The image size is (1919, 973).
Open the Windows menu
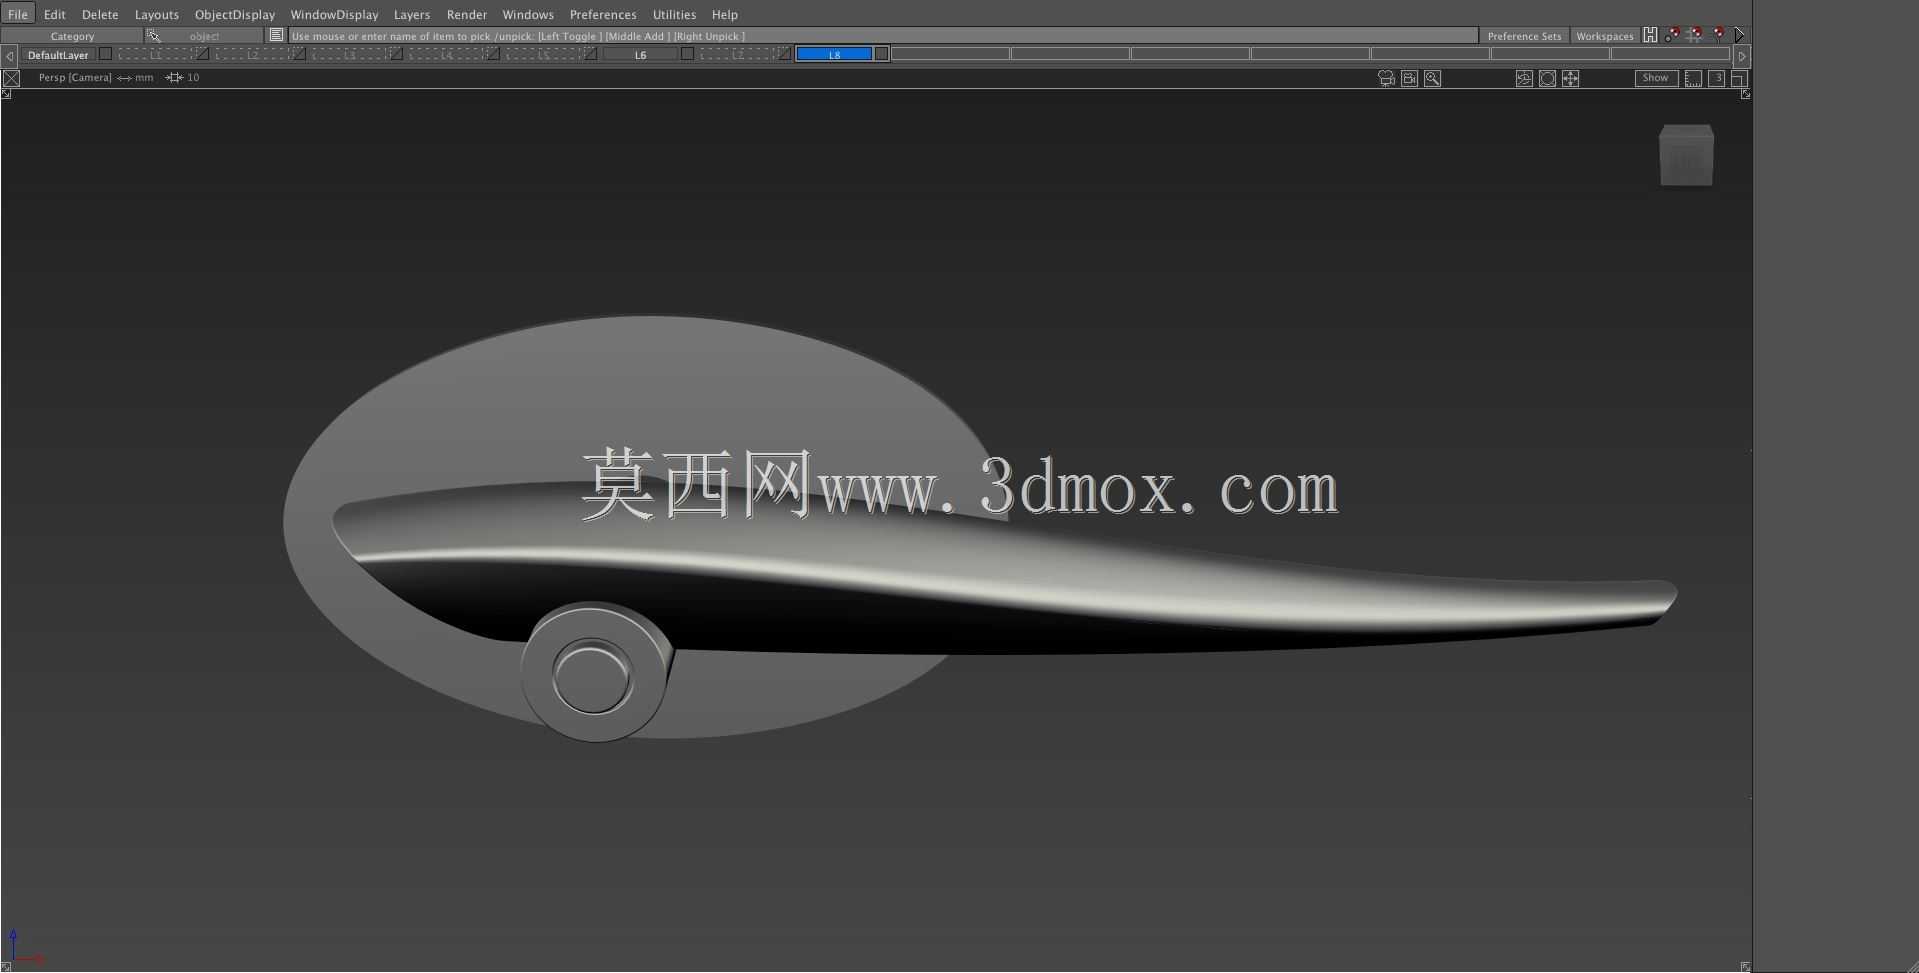tap(528, 14)
